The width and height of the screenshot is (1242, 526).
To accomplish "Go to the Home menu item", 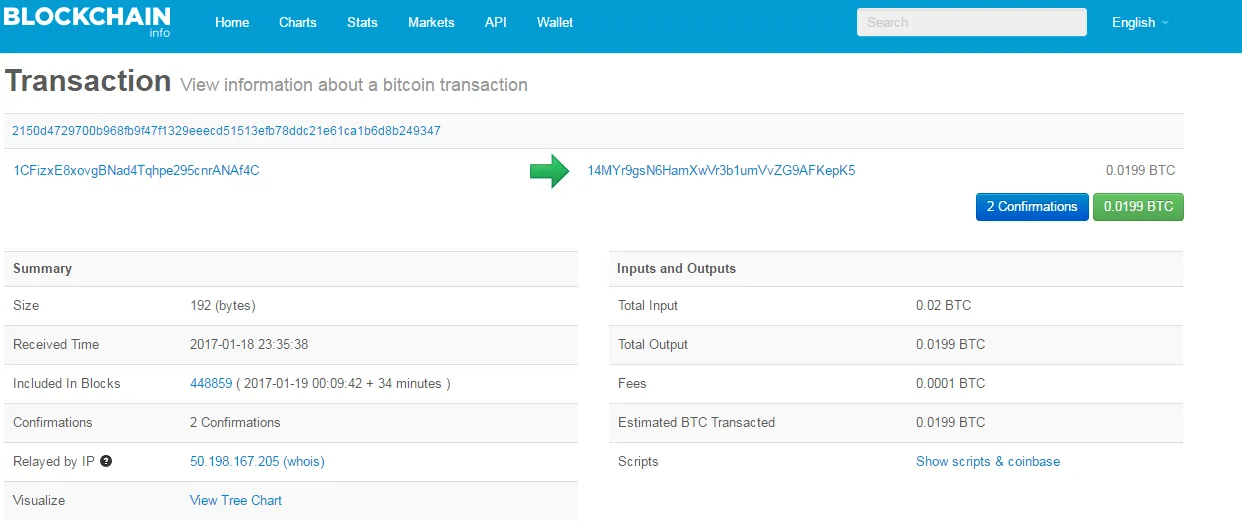I will coord(232,22).
